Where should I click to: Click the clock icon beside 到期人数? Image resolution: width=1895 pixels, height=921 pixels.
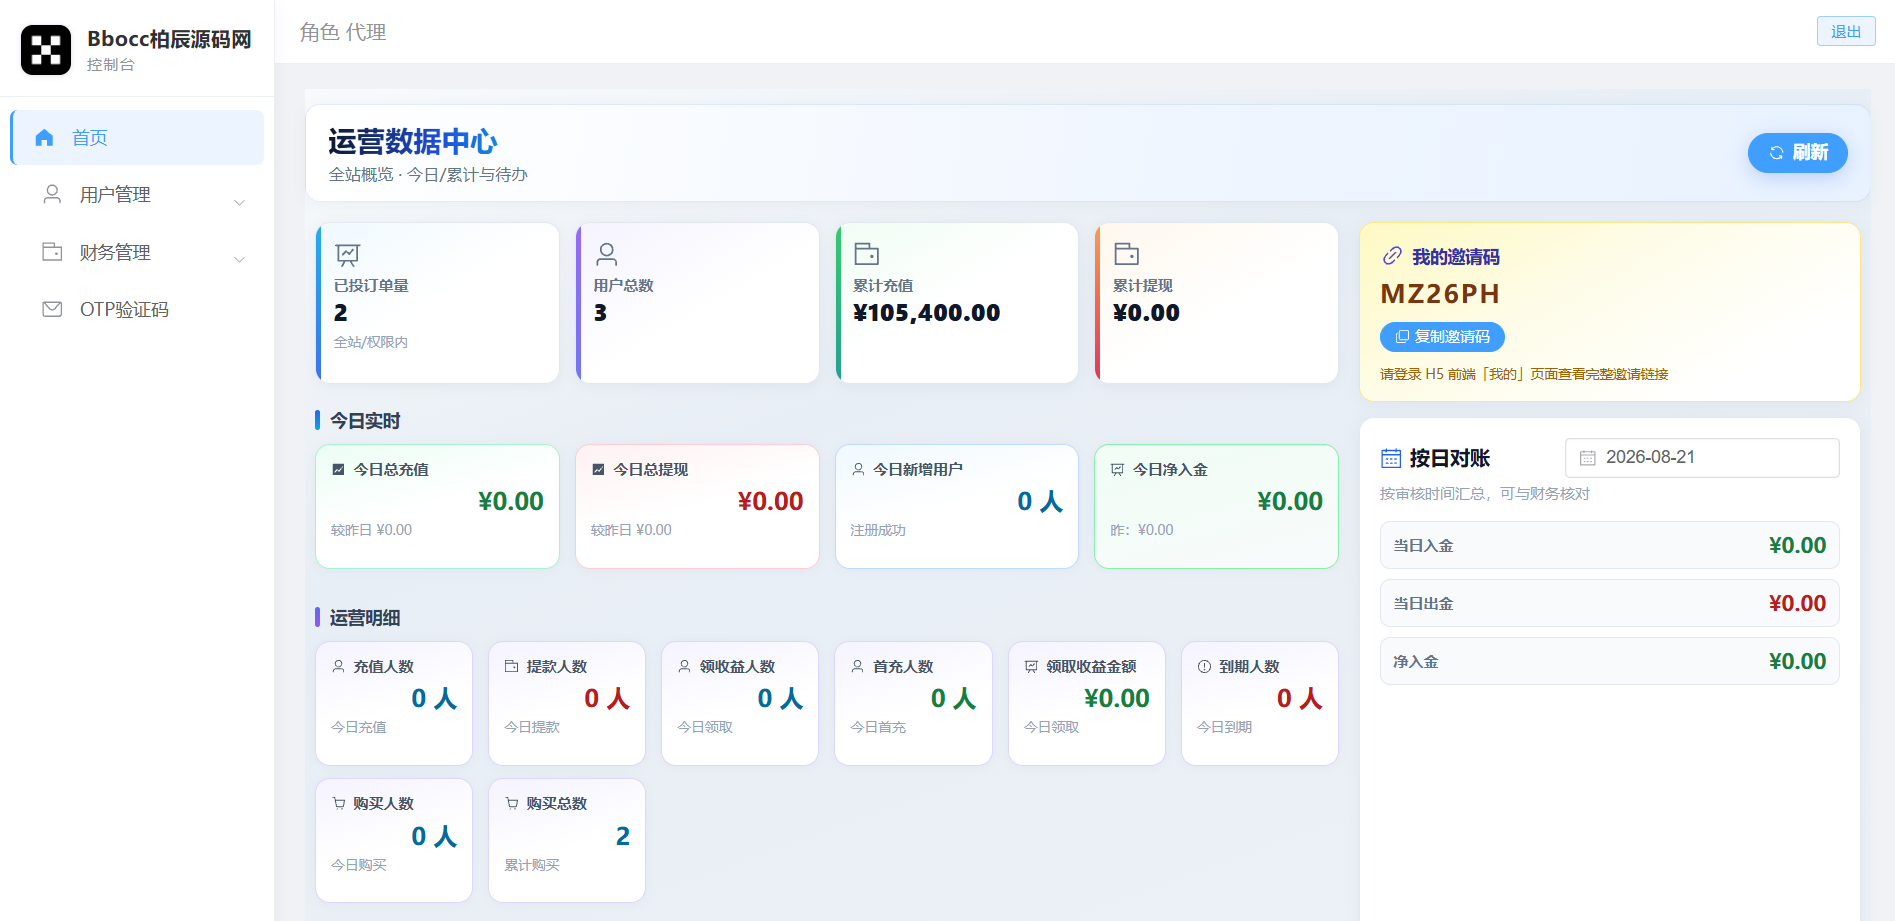pos(1204,666)
